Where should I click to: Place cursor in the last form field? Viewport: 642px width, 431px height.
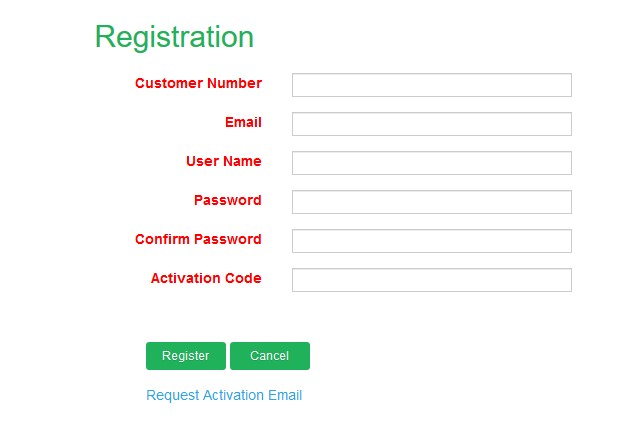coord(431,280)
